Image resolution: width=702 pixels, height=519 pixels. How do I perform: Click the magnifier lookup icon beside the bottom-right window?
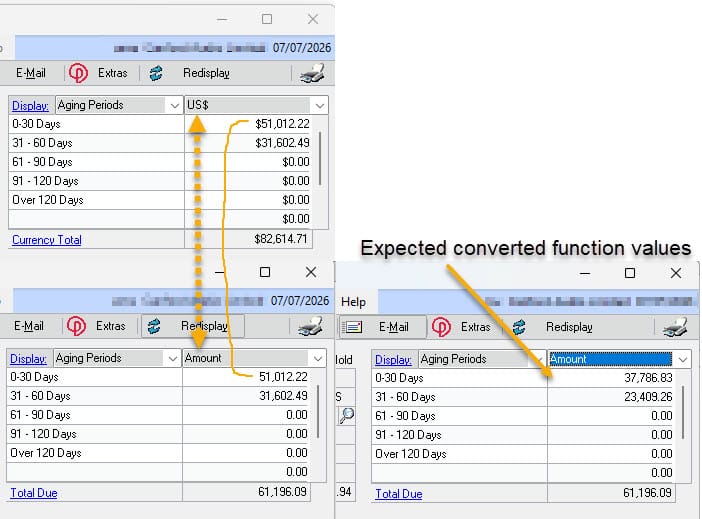coord(347,415)
